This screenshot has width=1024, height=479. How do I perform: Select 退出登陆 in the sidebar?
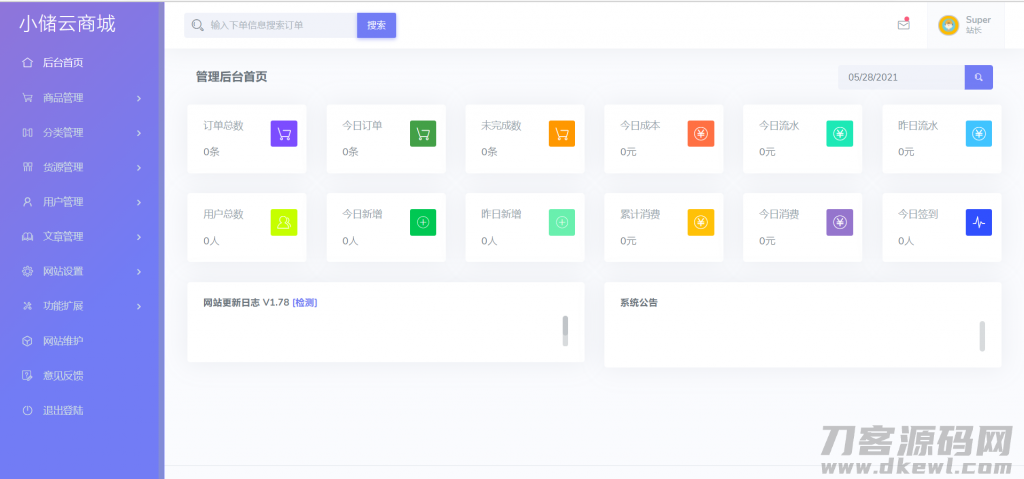coord(62,410)
